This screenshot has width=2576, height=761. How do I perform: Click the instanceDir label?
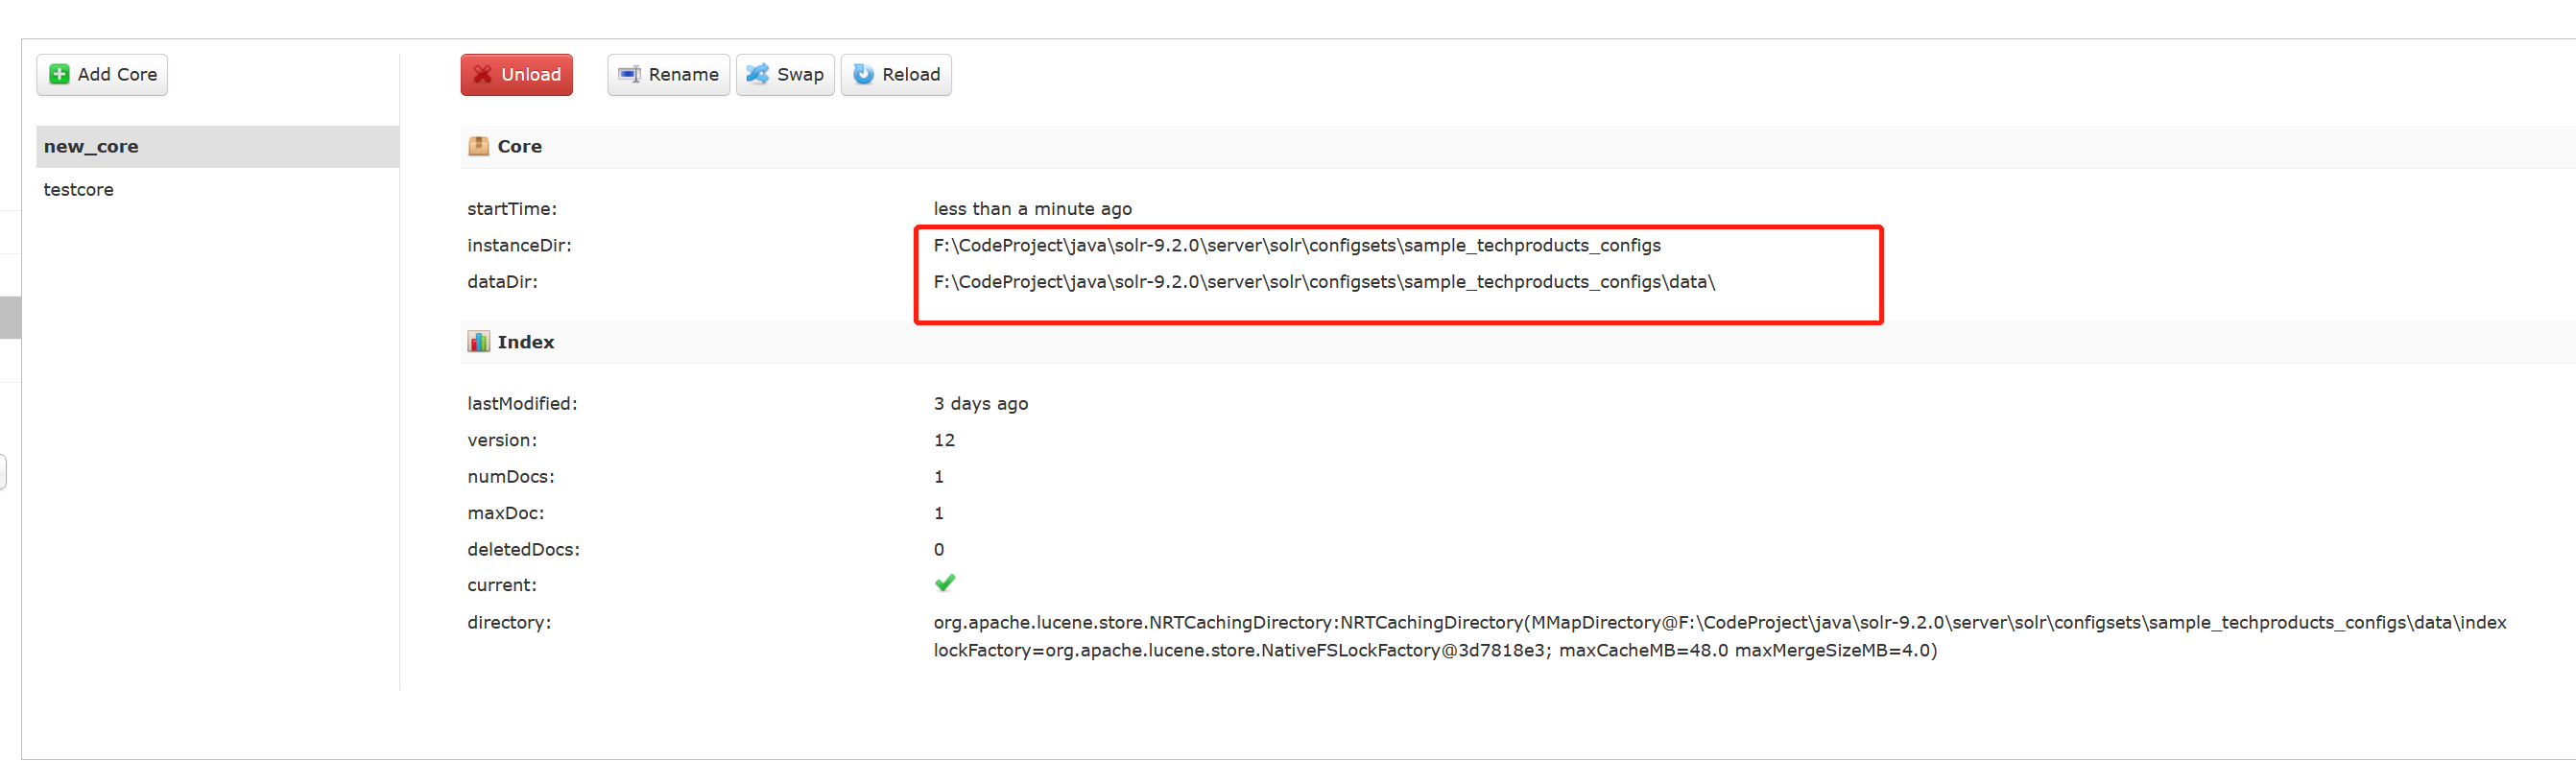pos(519,246)
